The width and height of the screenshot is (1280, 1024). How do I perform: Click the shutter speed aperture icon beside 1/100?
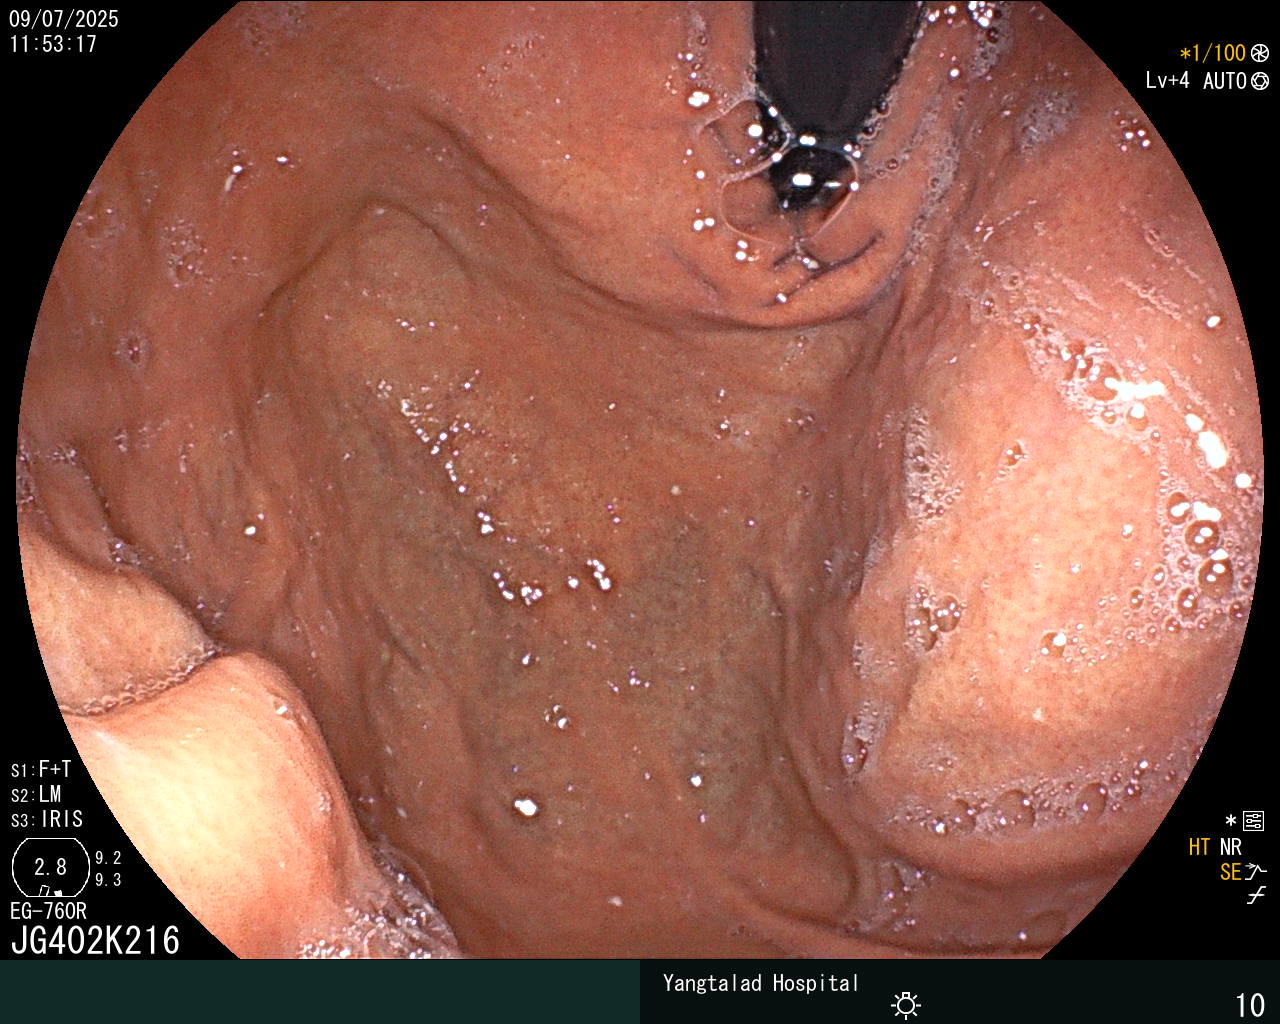[x=1259, y=54]
